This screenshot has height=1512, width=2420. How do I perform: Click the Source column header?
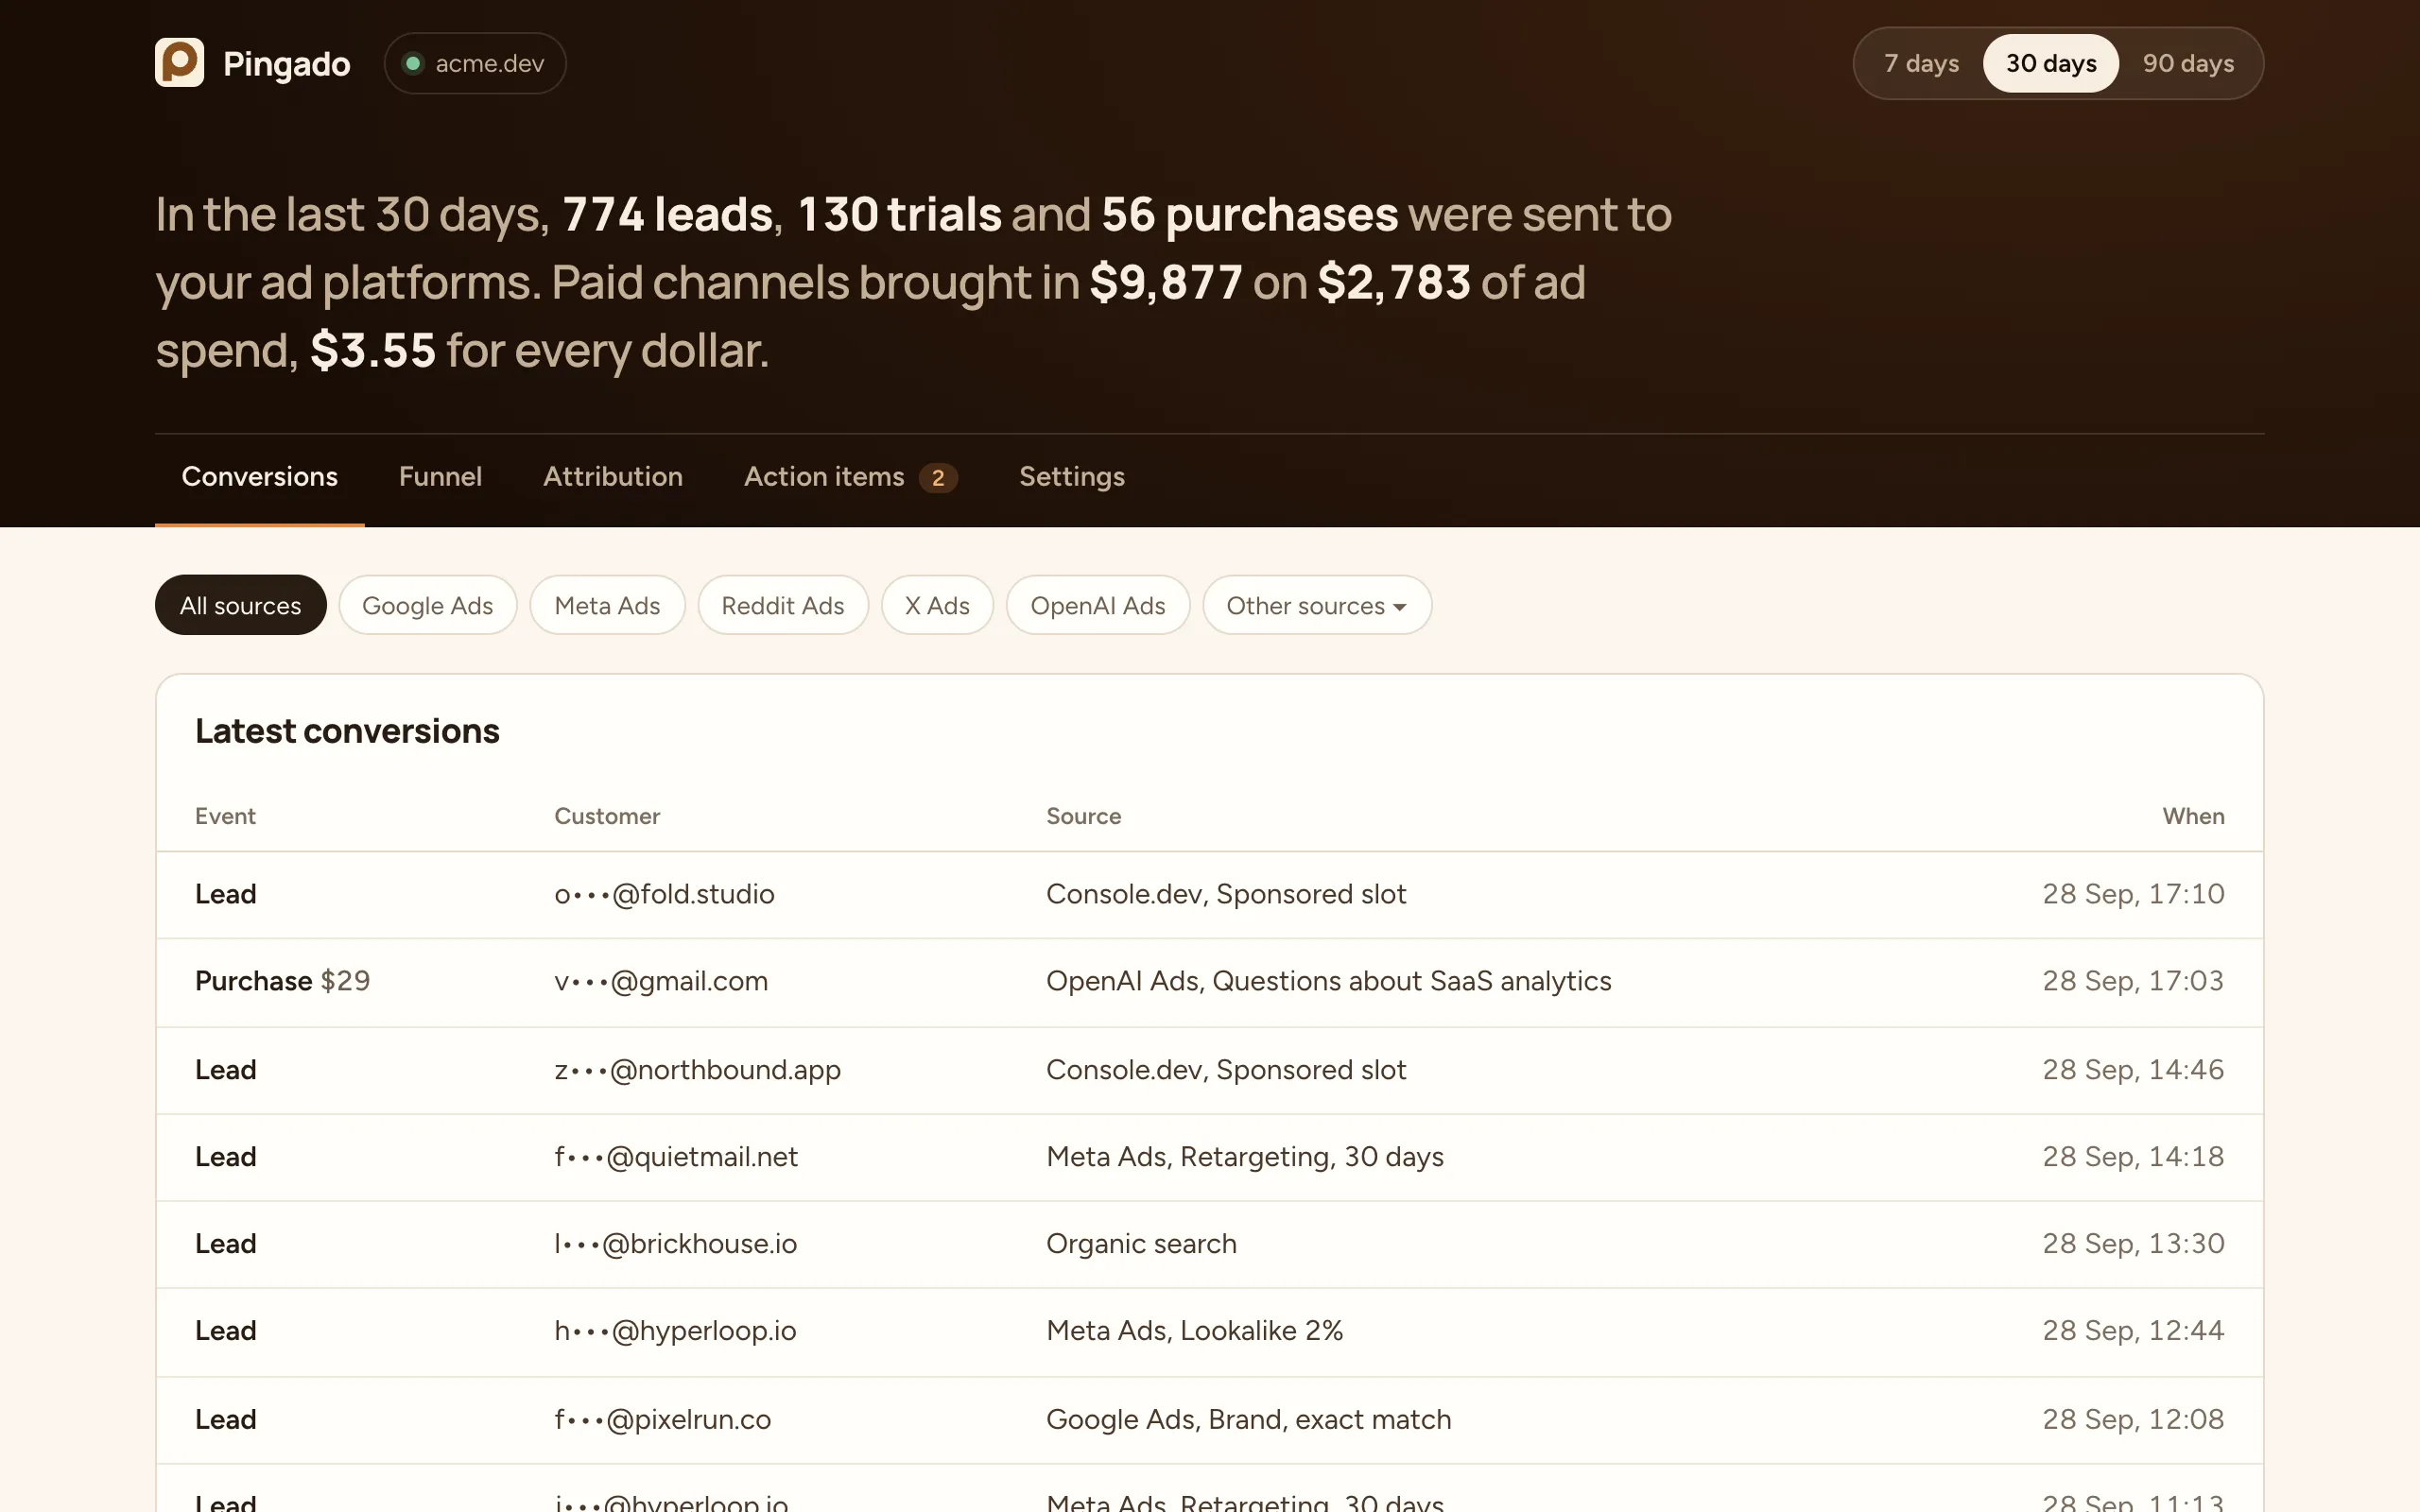[1084, 816]
